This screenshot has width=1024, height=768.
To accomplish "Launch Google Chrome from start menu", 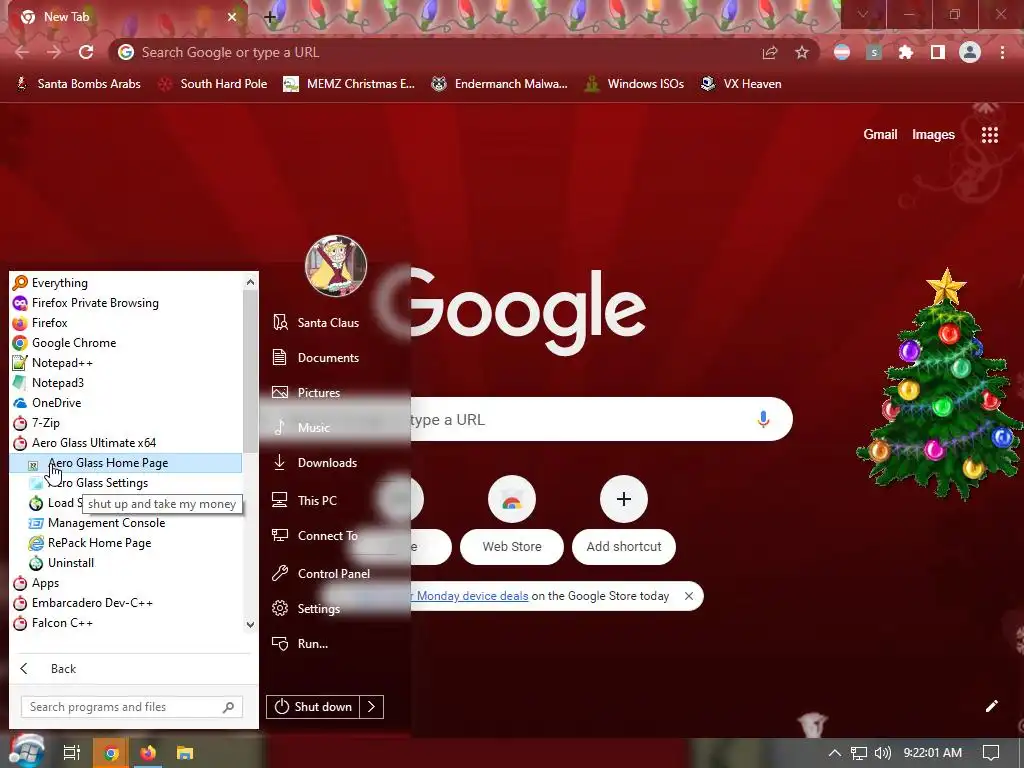I will coord(125,343).
